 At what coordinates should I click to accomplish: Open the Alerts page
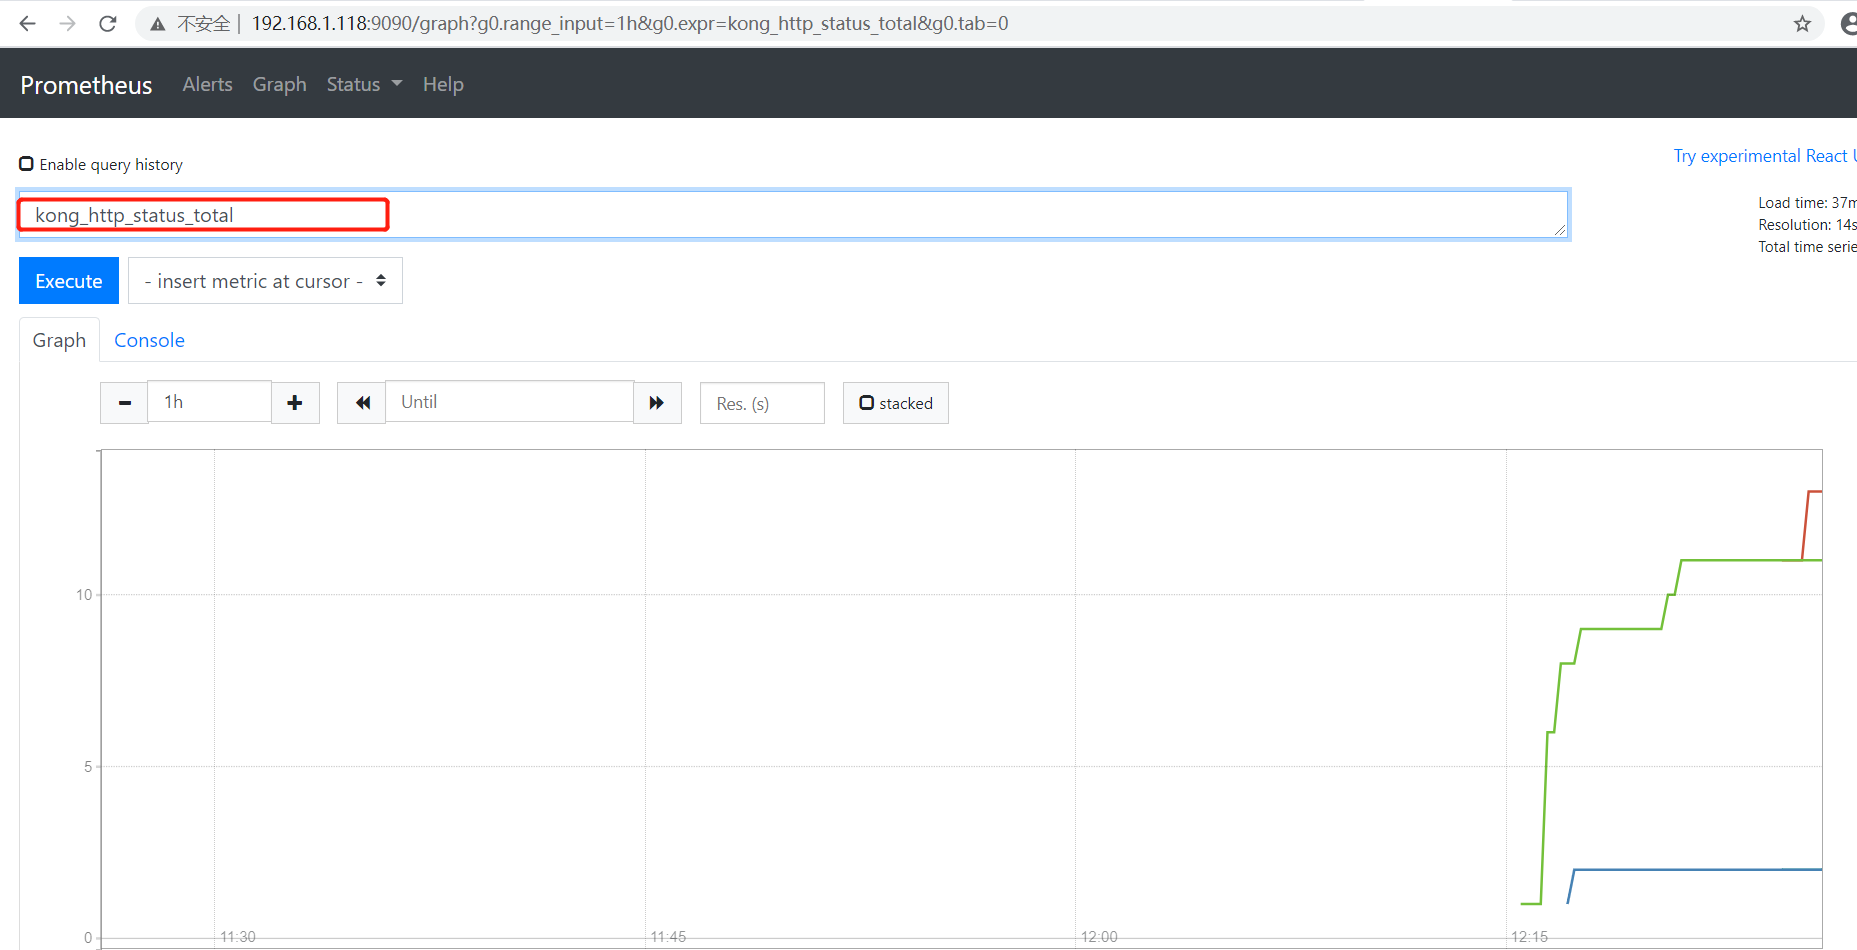207,84
